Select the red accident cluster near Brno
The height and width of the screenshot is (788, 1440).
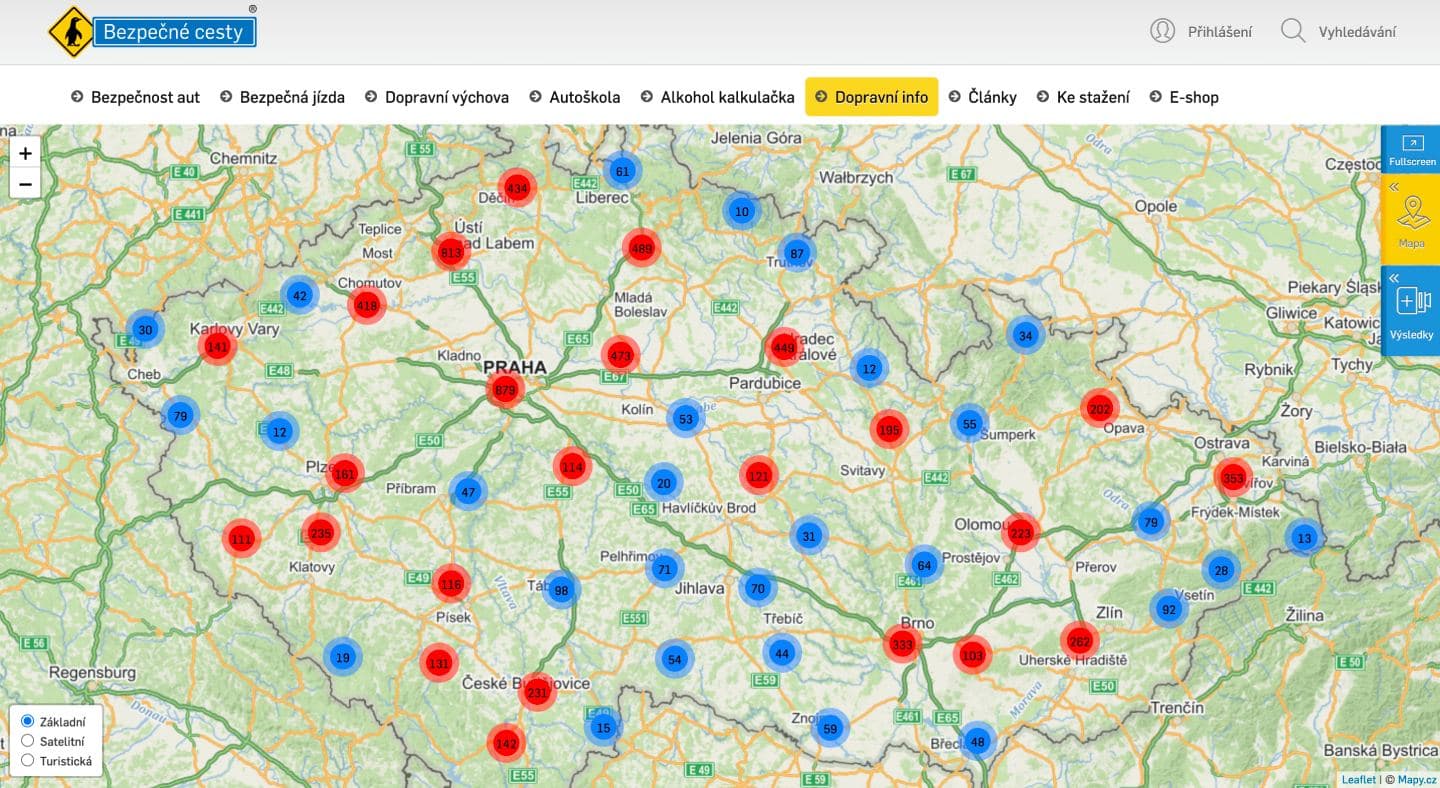point(901,644)
